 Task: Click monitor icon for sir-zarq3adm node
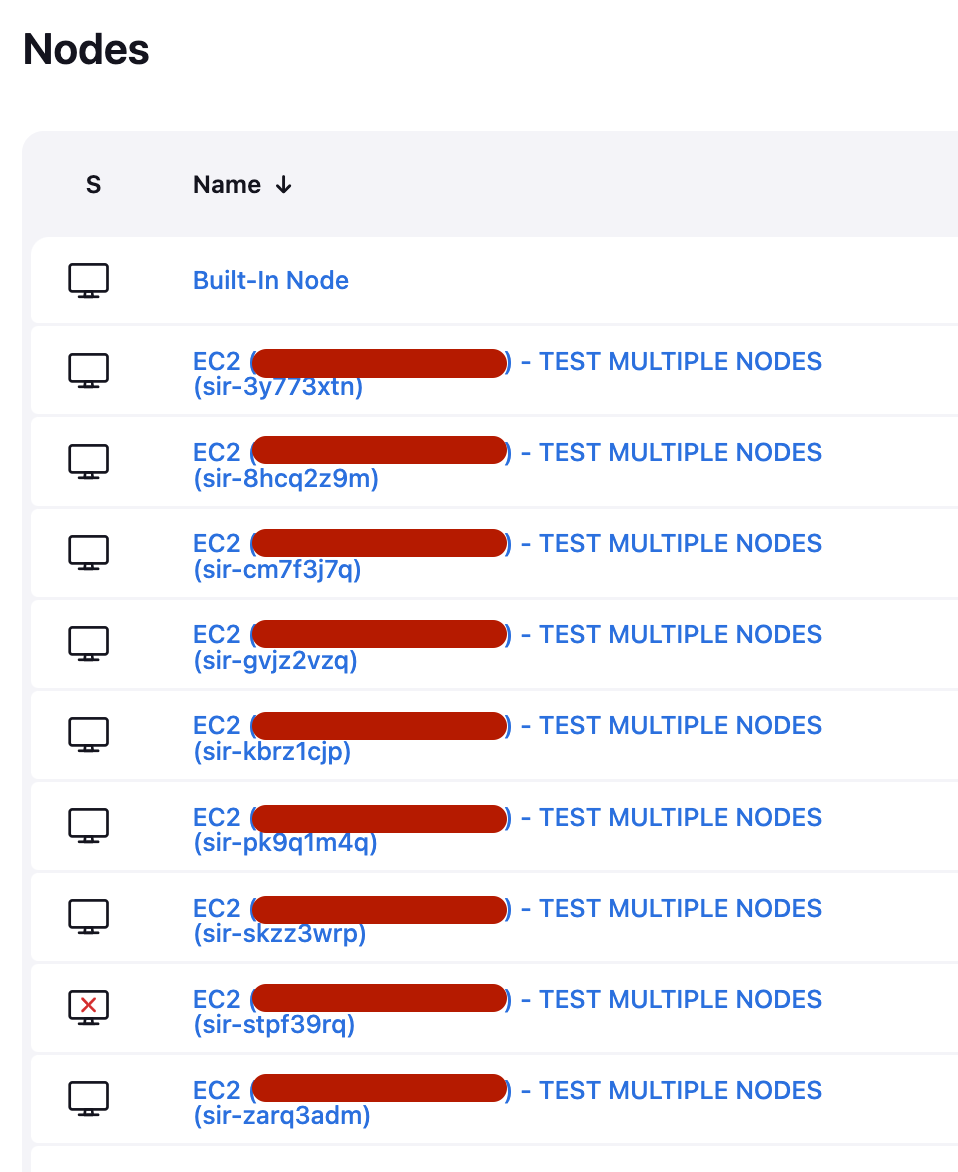tap(88, 1099)
